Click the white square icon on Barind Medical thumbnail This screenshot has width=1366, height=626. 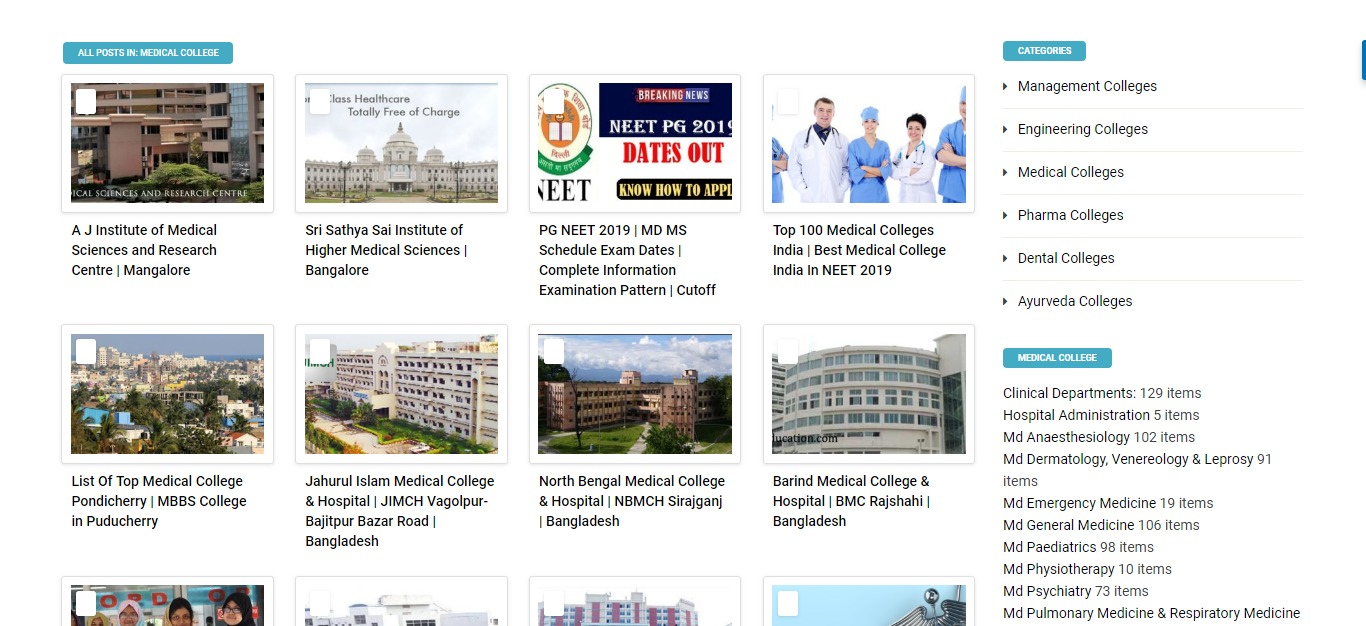[788, 352]
